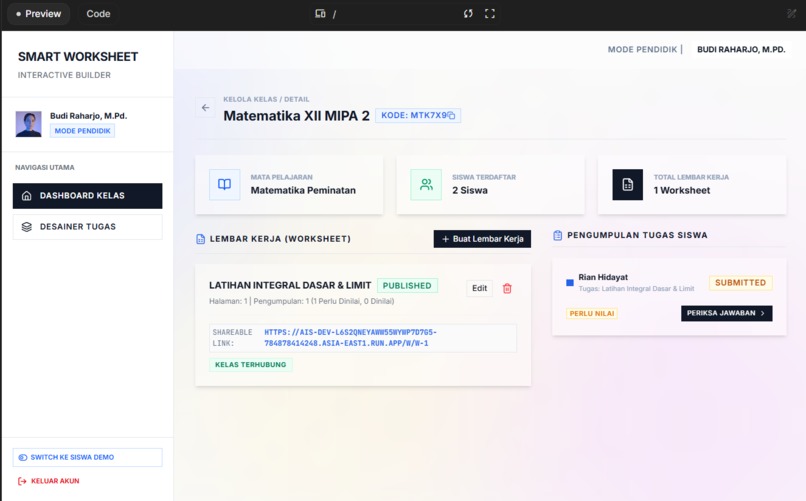Click the Halaman and Pengumpulan info line
The width and height of the screenshot is (806, 501).
[301, 301]
